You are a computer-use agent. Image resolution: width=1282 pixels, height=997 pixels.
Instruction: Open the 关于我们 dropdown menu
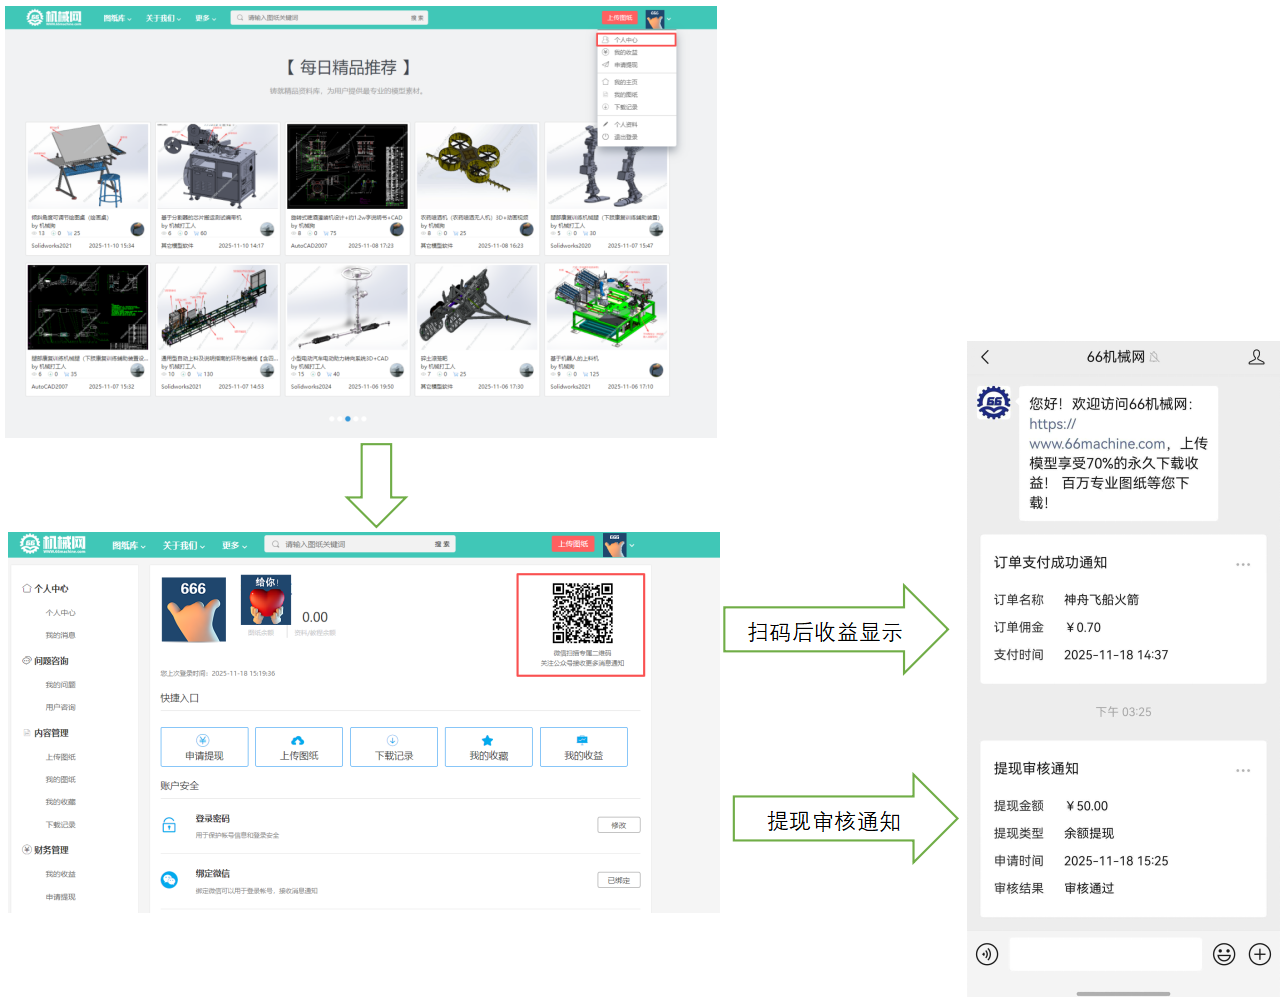click(x=164, y=17)
